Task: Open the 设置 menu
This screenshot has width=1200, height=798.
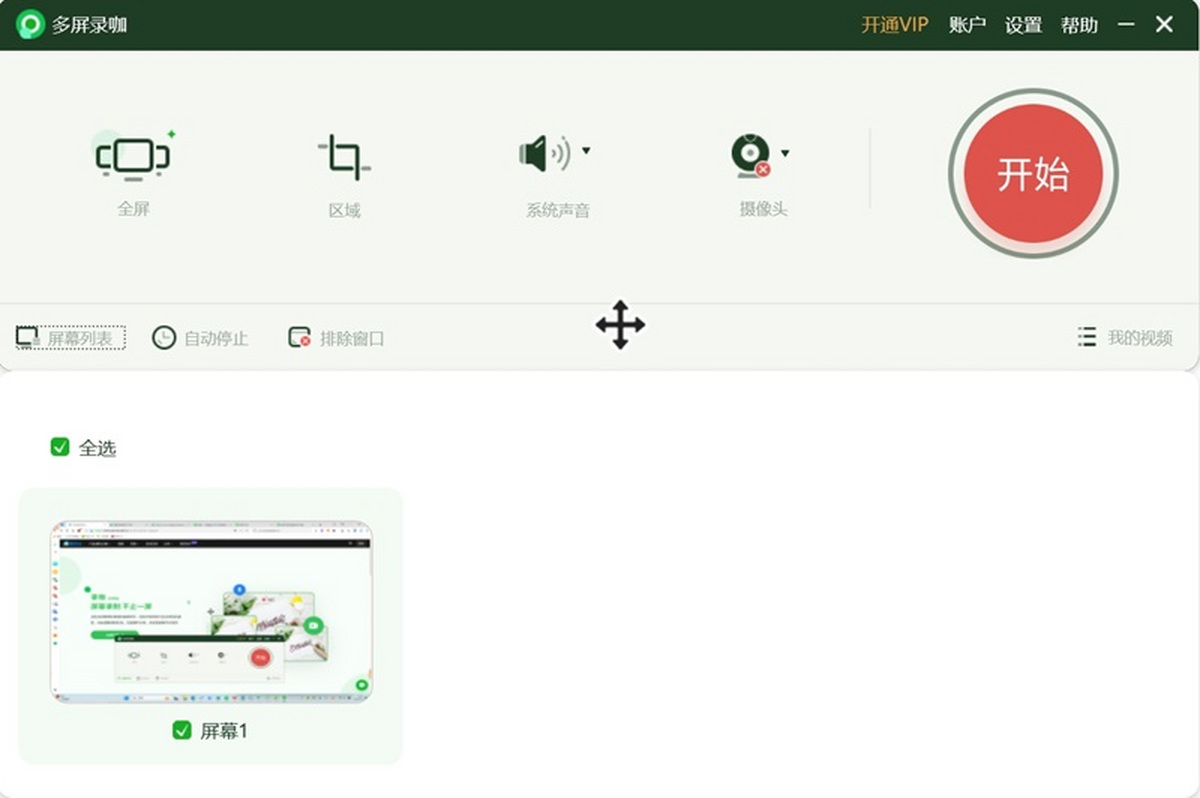Action: [1023, 25]
